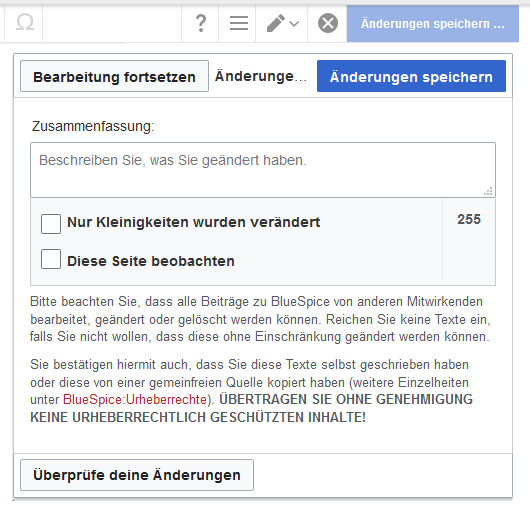Open the 'BlueSpice:Urheberrechte' link

135,400
